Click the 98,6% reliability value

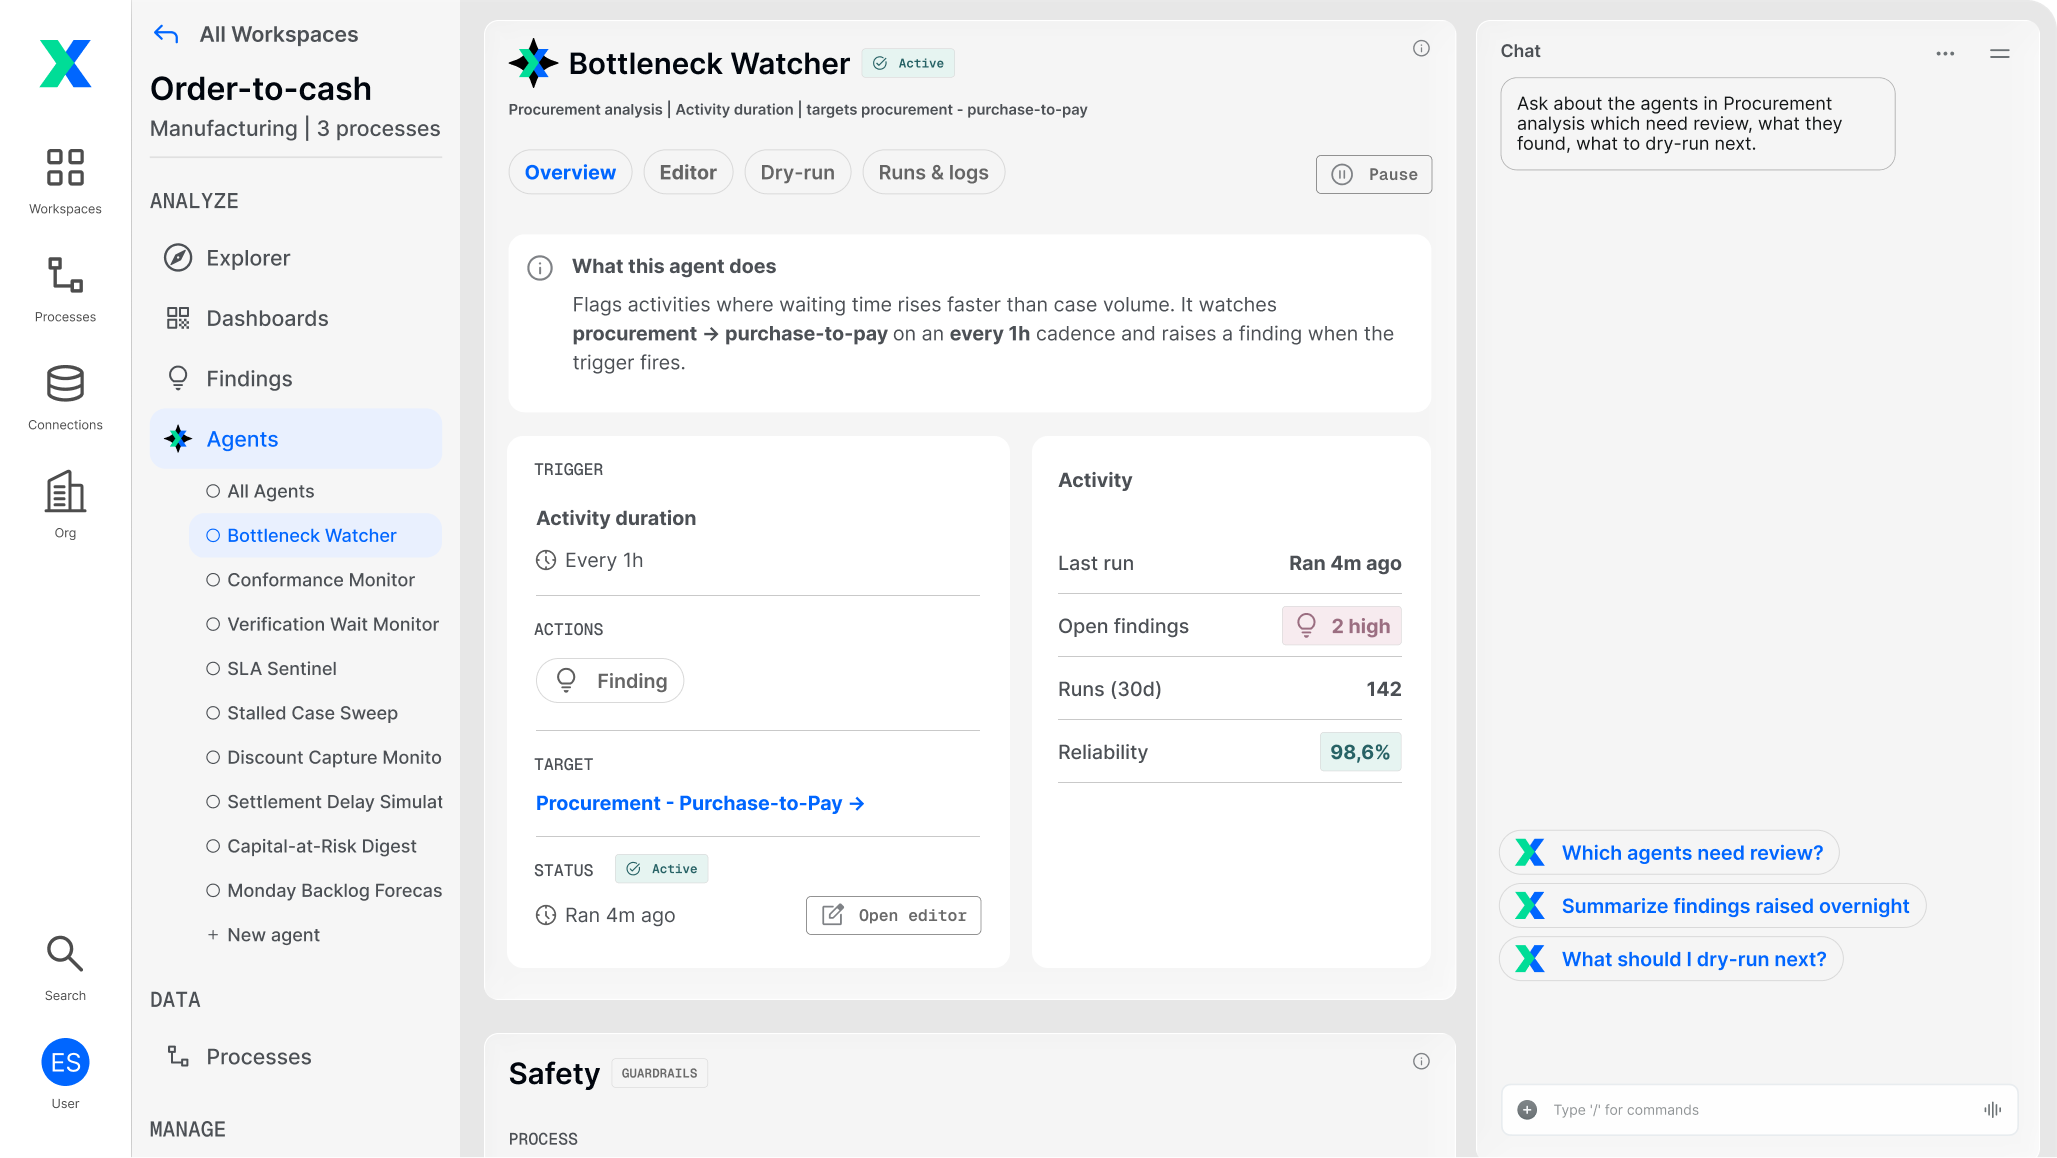(x=1360, y=752)
